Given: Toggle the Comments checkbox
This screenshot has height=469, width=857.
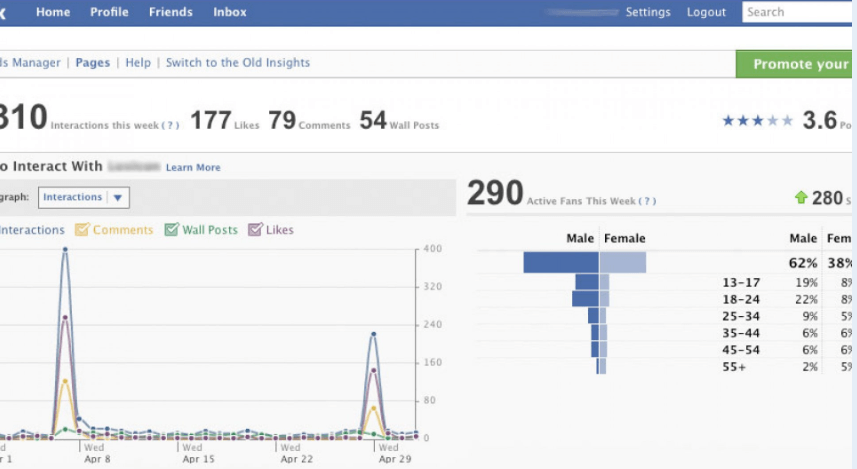Looking at the screenshot, I should (x=82, y=229).
